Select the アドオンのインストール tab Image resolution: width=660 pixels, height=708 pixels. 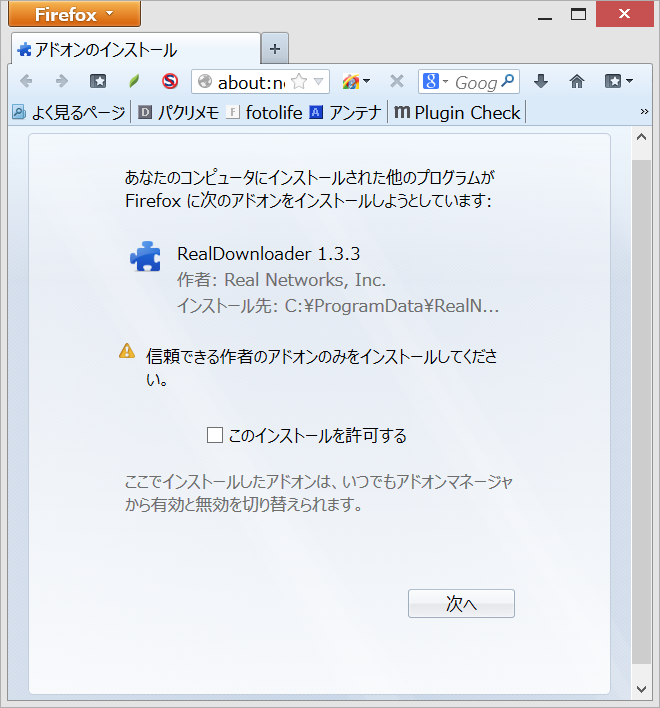[x=136, y=49]
